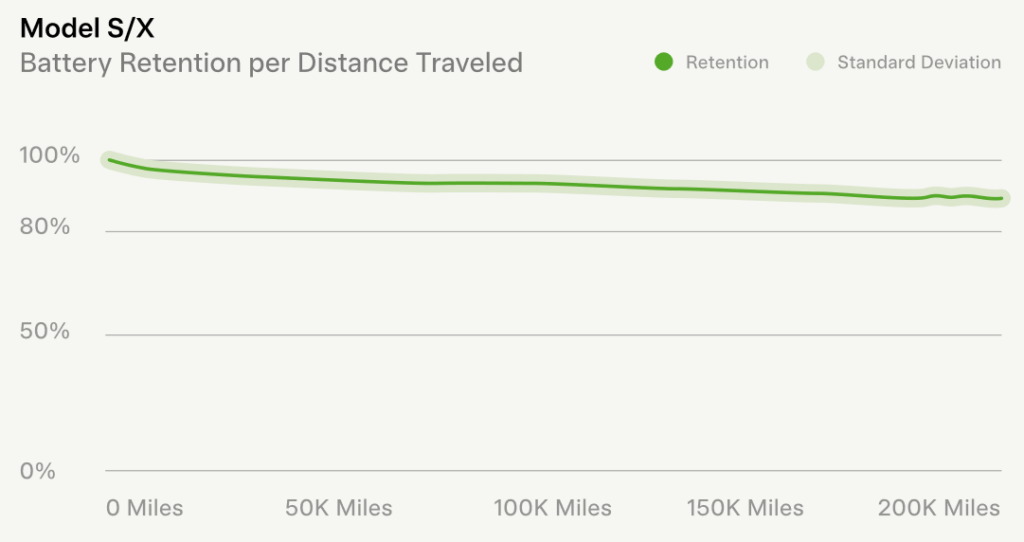Click the right end of the retention line
The height and width of the screenshot is (542, 1024).
point(1001,198)
